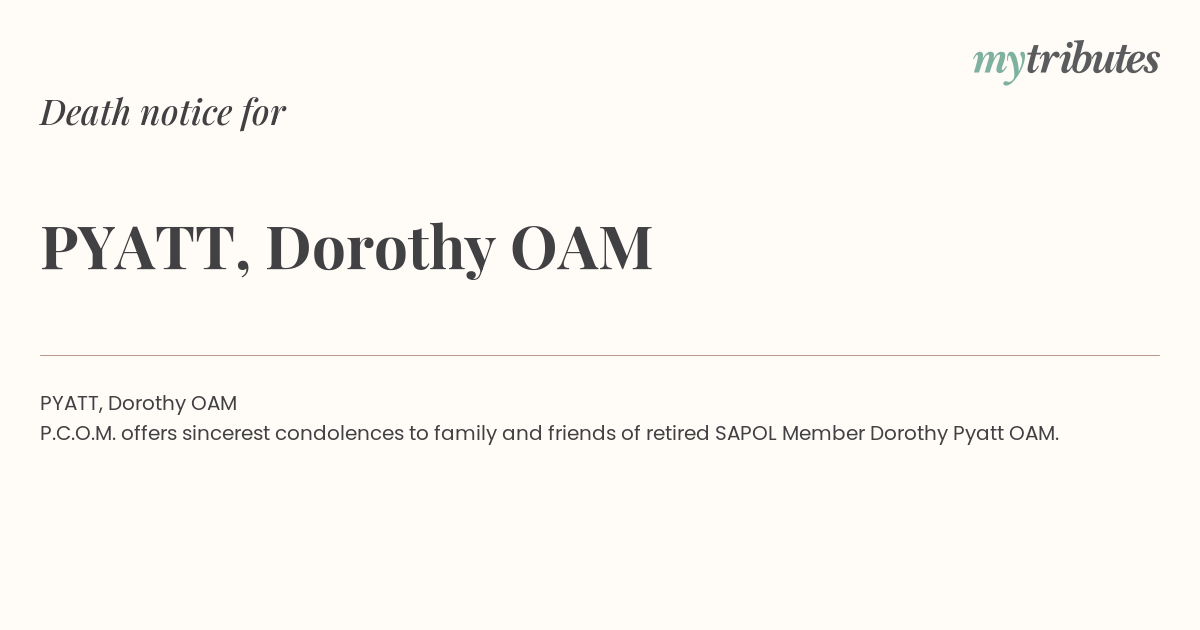Select 'Dorothy' in the large heading

(x=381, y=250)
